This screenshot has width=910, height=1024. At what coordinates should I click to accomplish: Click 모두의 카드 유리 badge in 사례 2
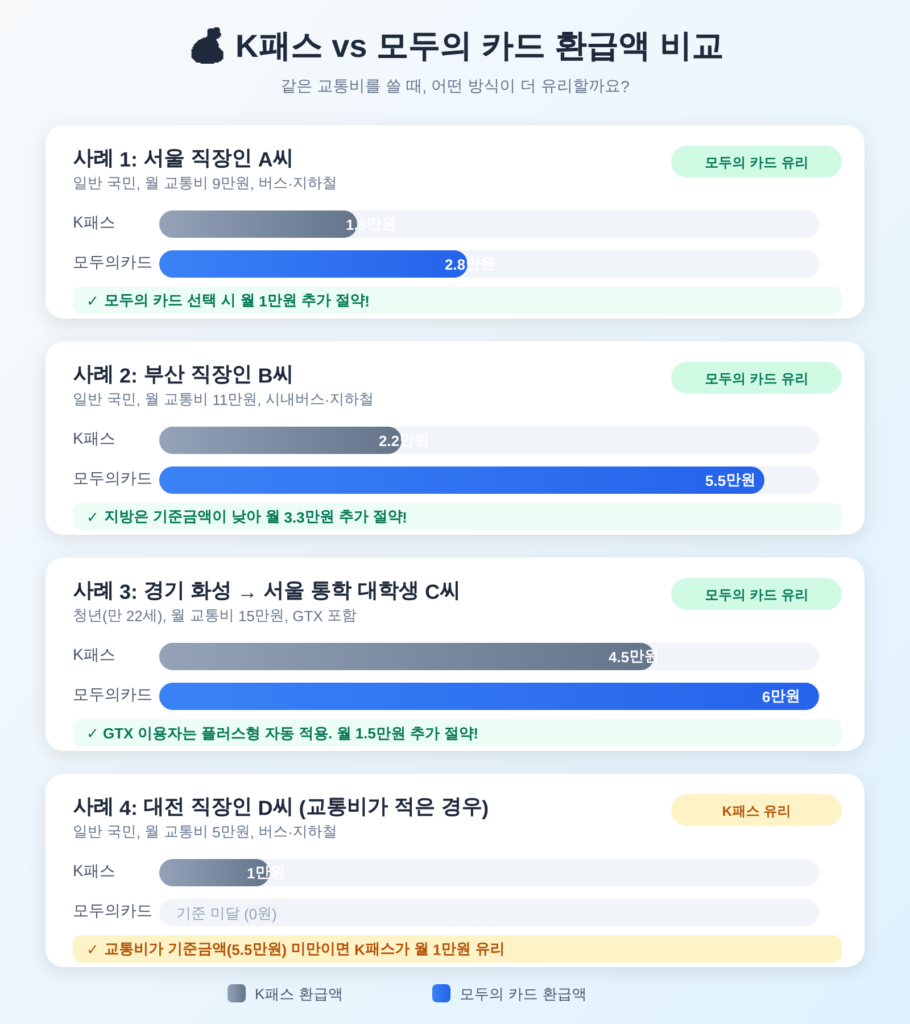[x=755, y=378]
